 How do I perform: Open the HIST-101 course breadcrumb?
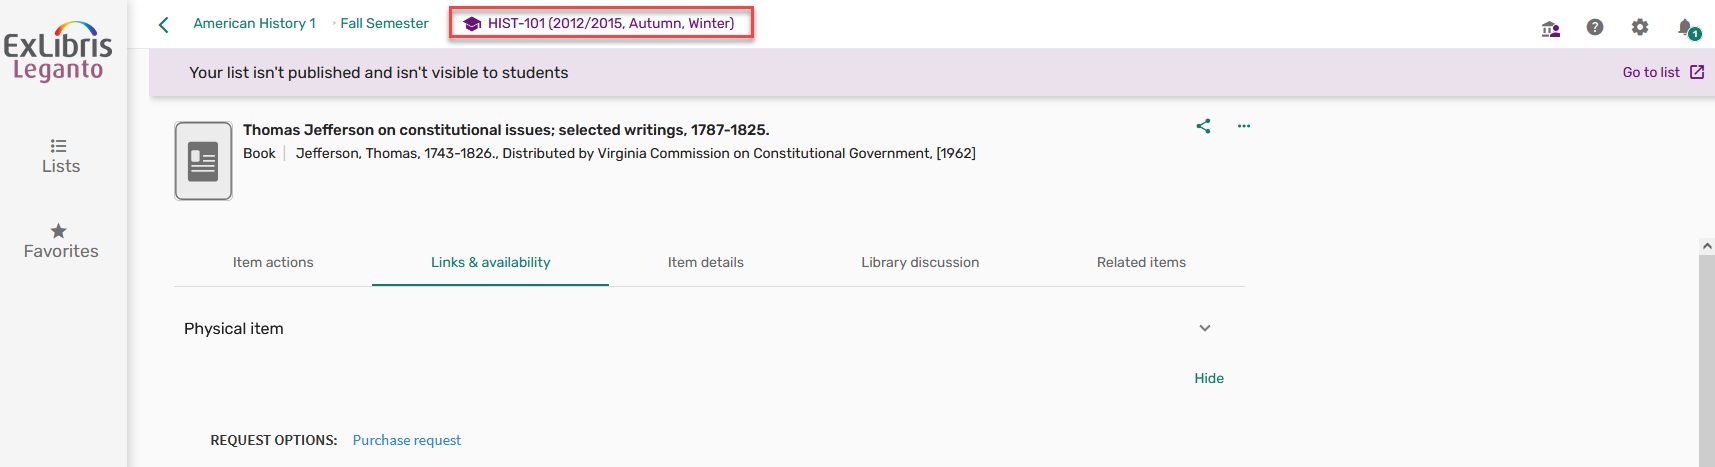click(x=601, y=23)
